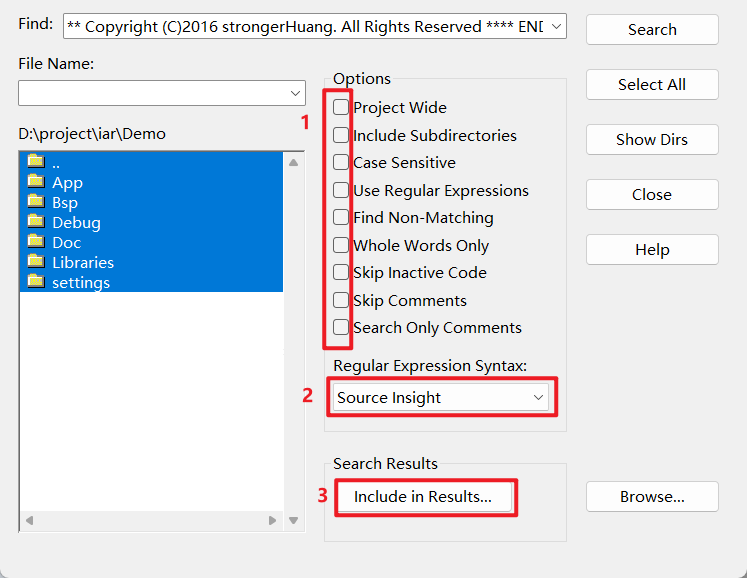Image resolution: width=747 pixels, height=578 pixels.
Task: Enable Search Only Comments
Action: pos(341,327)
